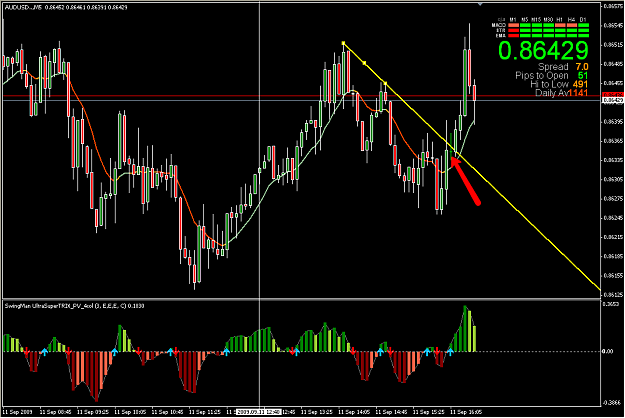
Task: Click the large green 0.86429 price display
Action: point(543,51)
